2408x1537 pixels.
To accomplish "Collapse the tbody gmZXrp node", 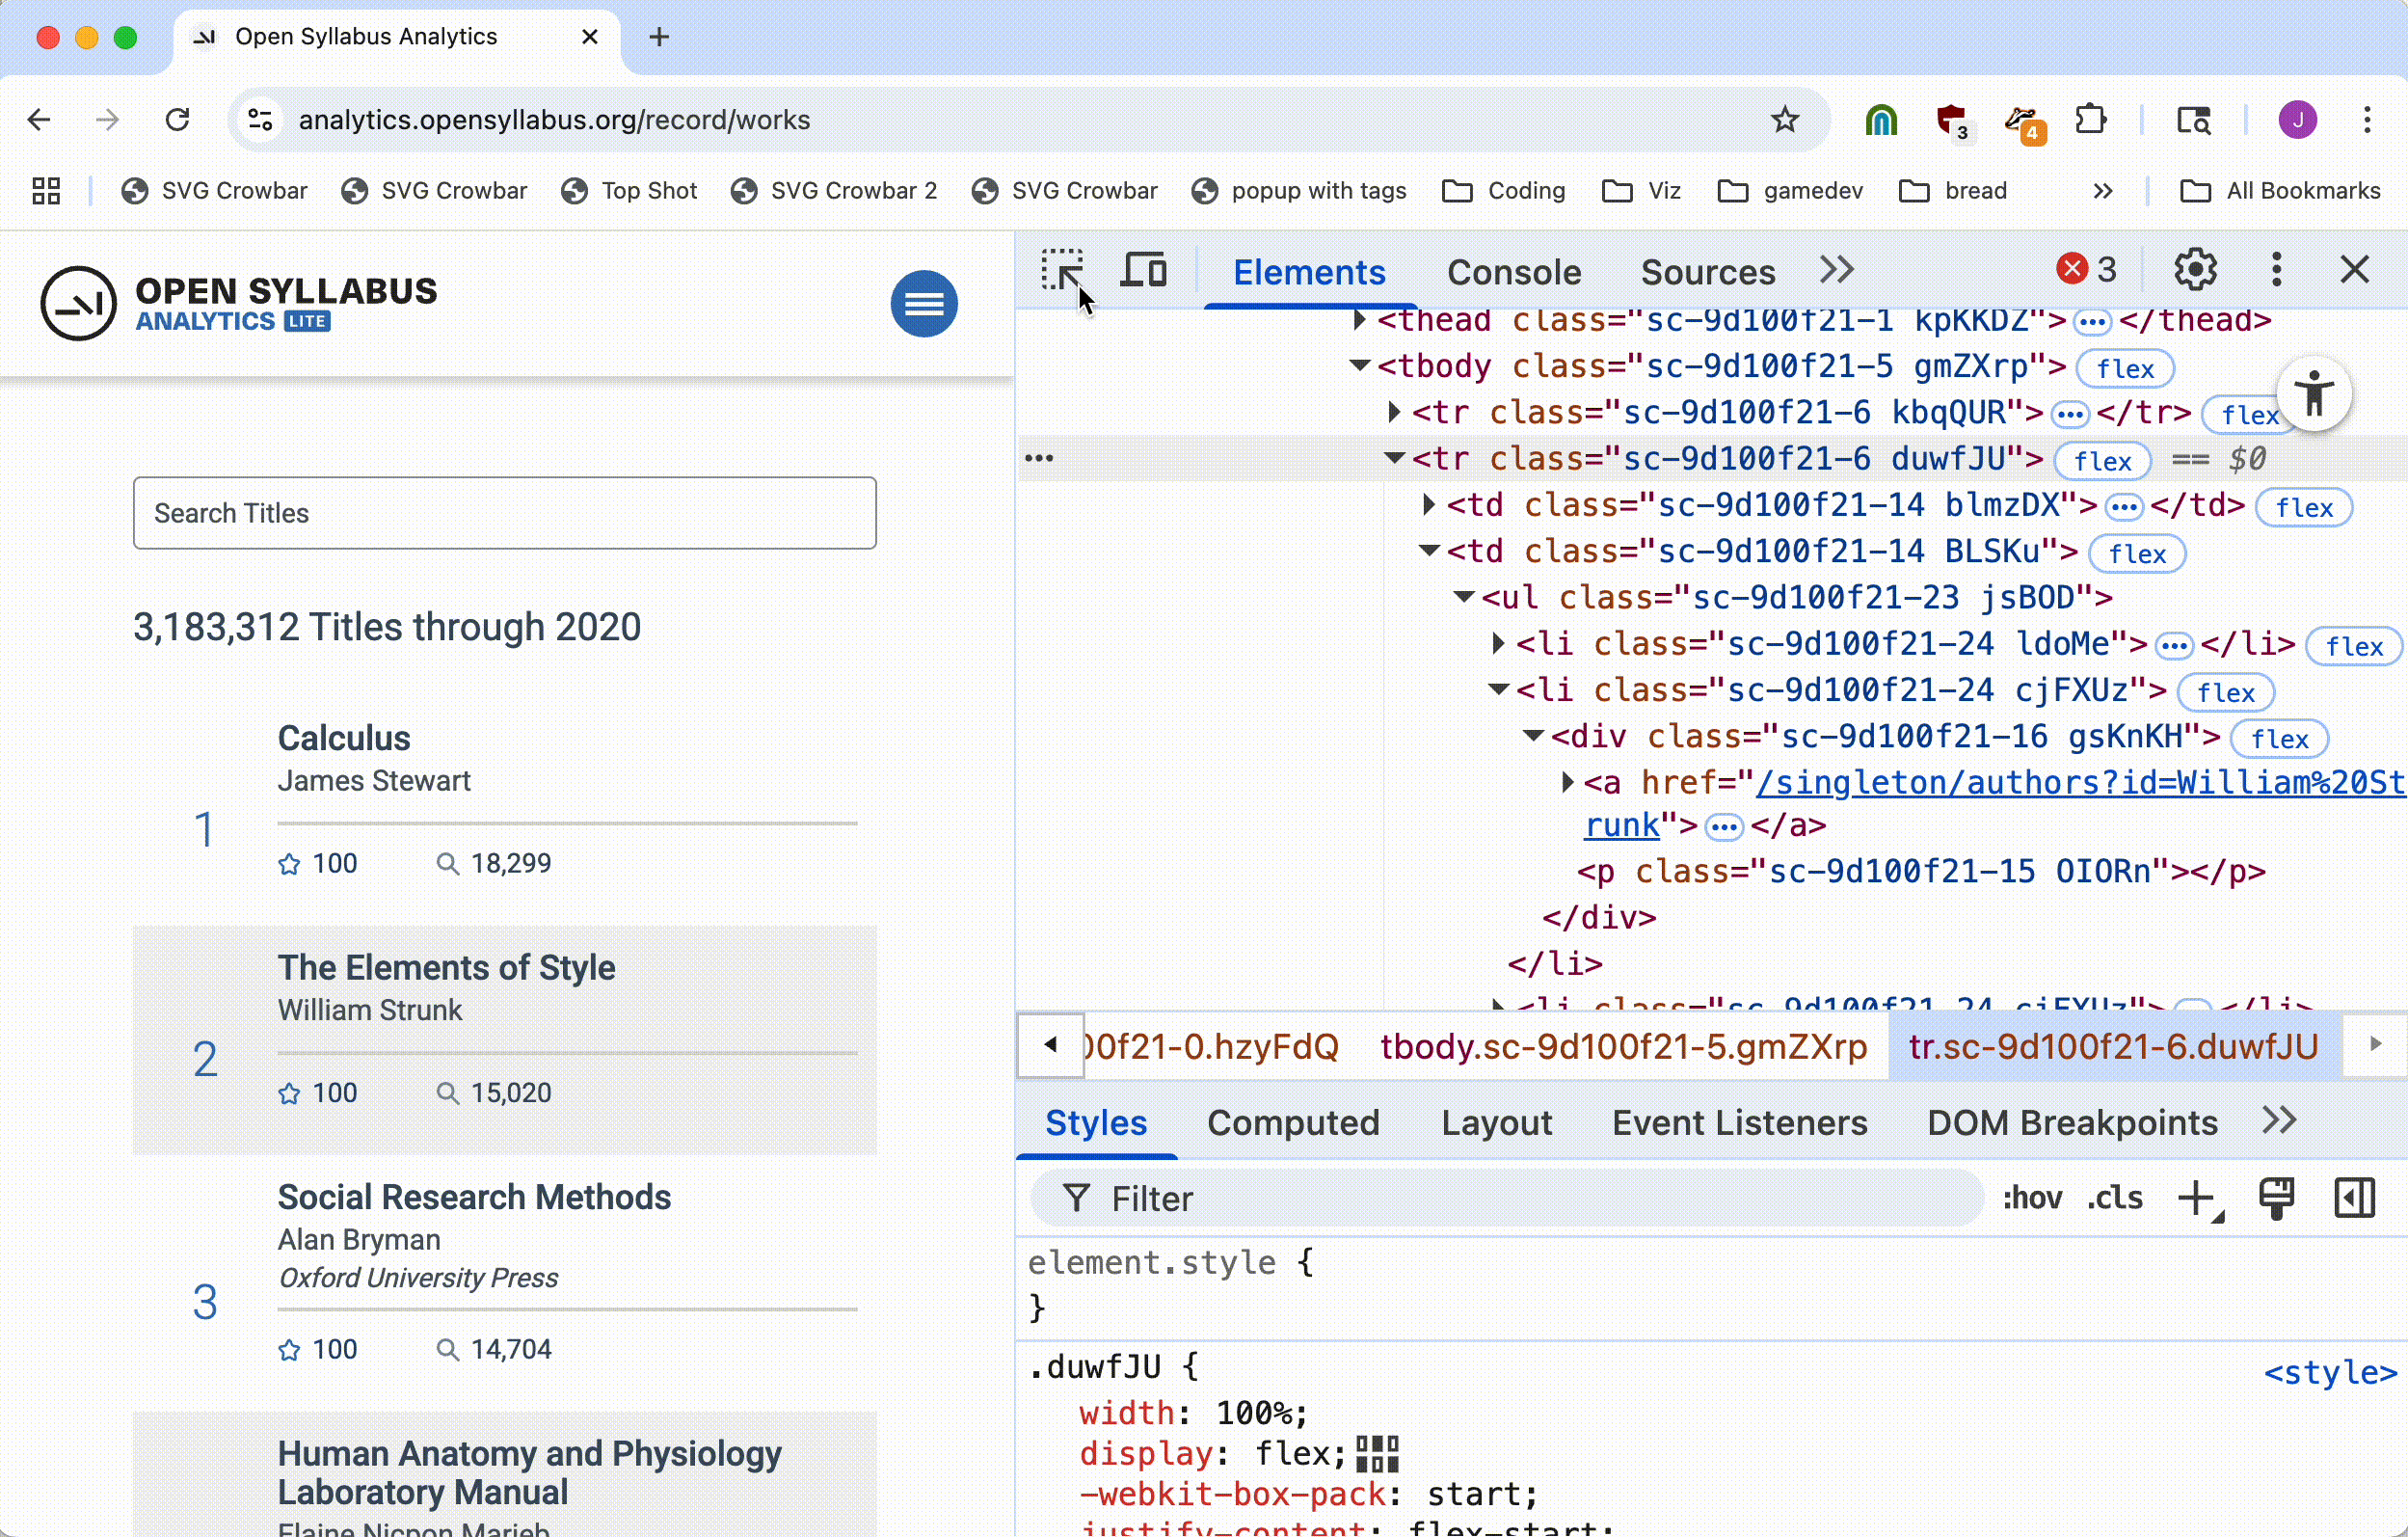I will point(1359,366).
